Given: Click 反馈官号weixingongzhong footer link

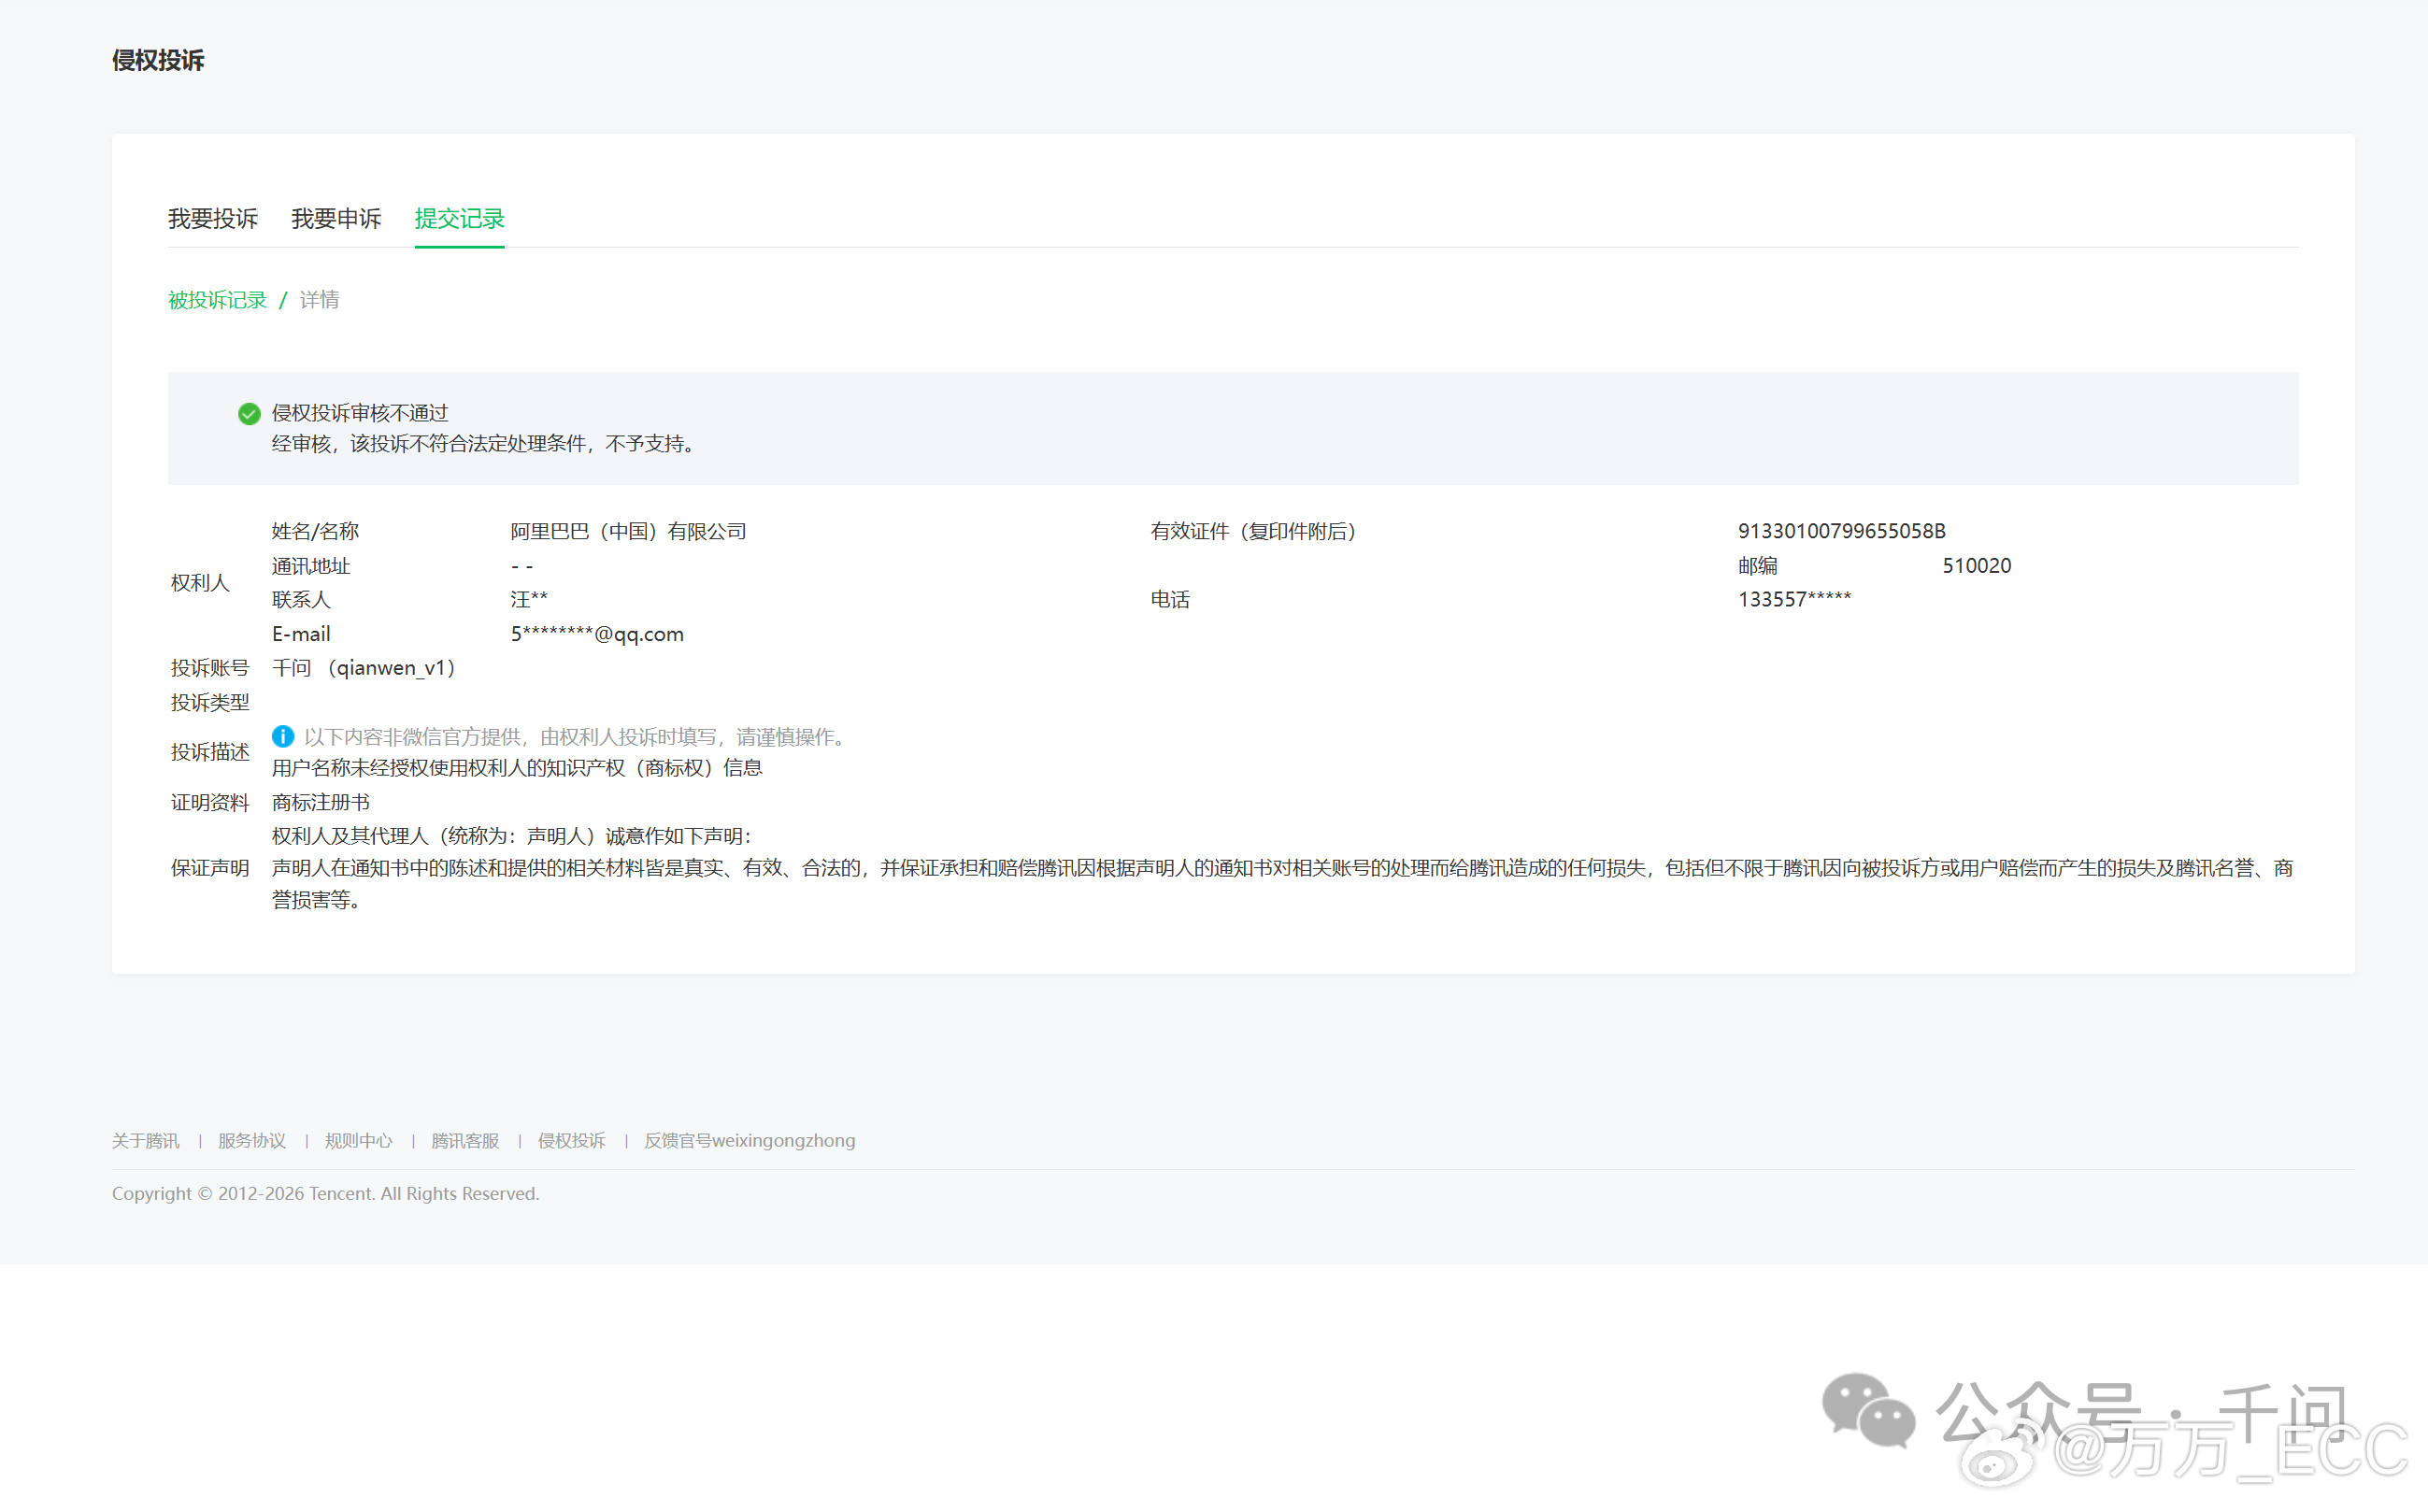Looking at the screenshot, I should coord(749,1141).
